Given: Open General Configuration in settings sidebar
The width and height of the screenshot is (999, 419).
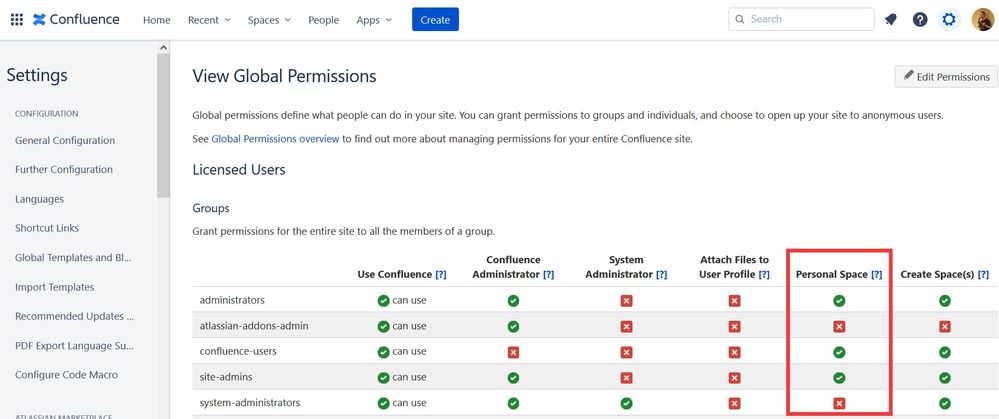Looking at the screenshot, I should pyautogui.click(x=65, y=141).
